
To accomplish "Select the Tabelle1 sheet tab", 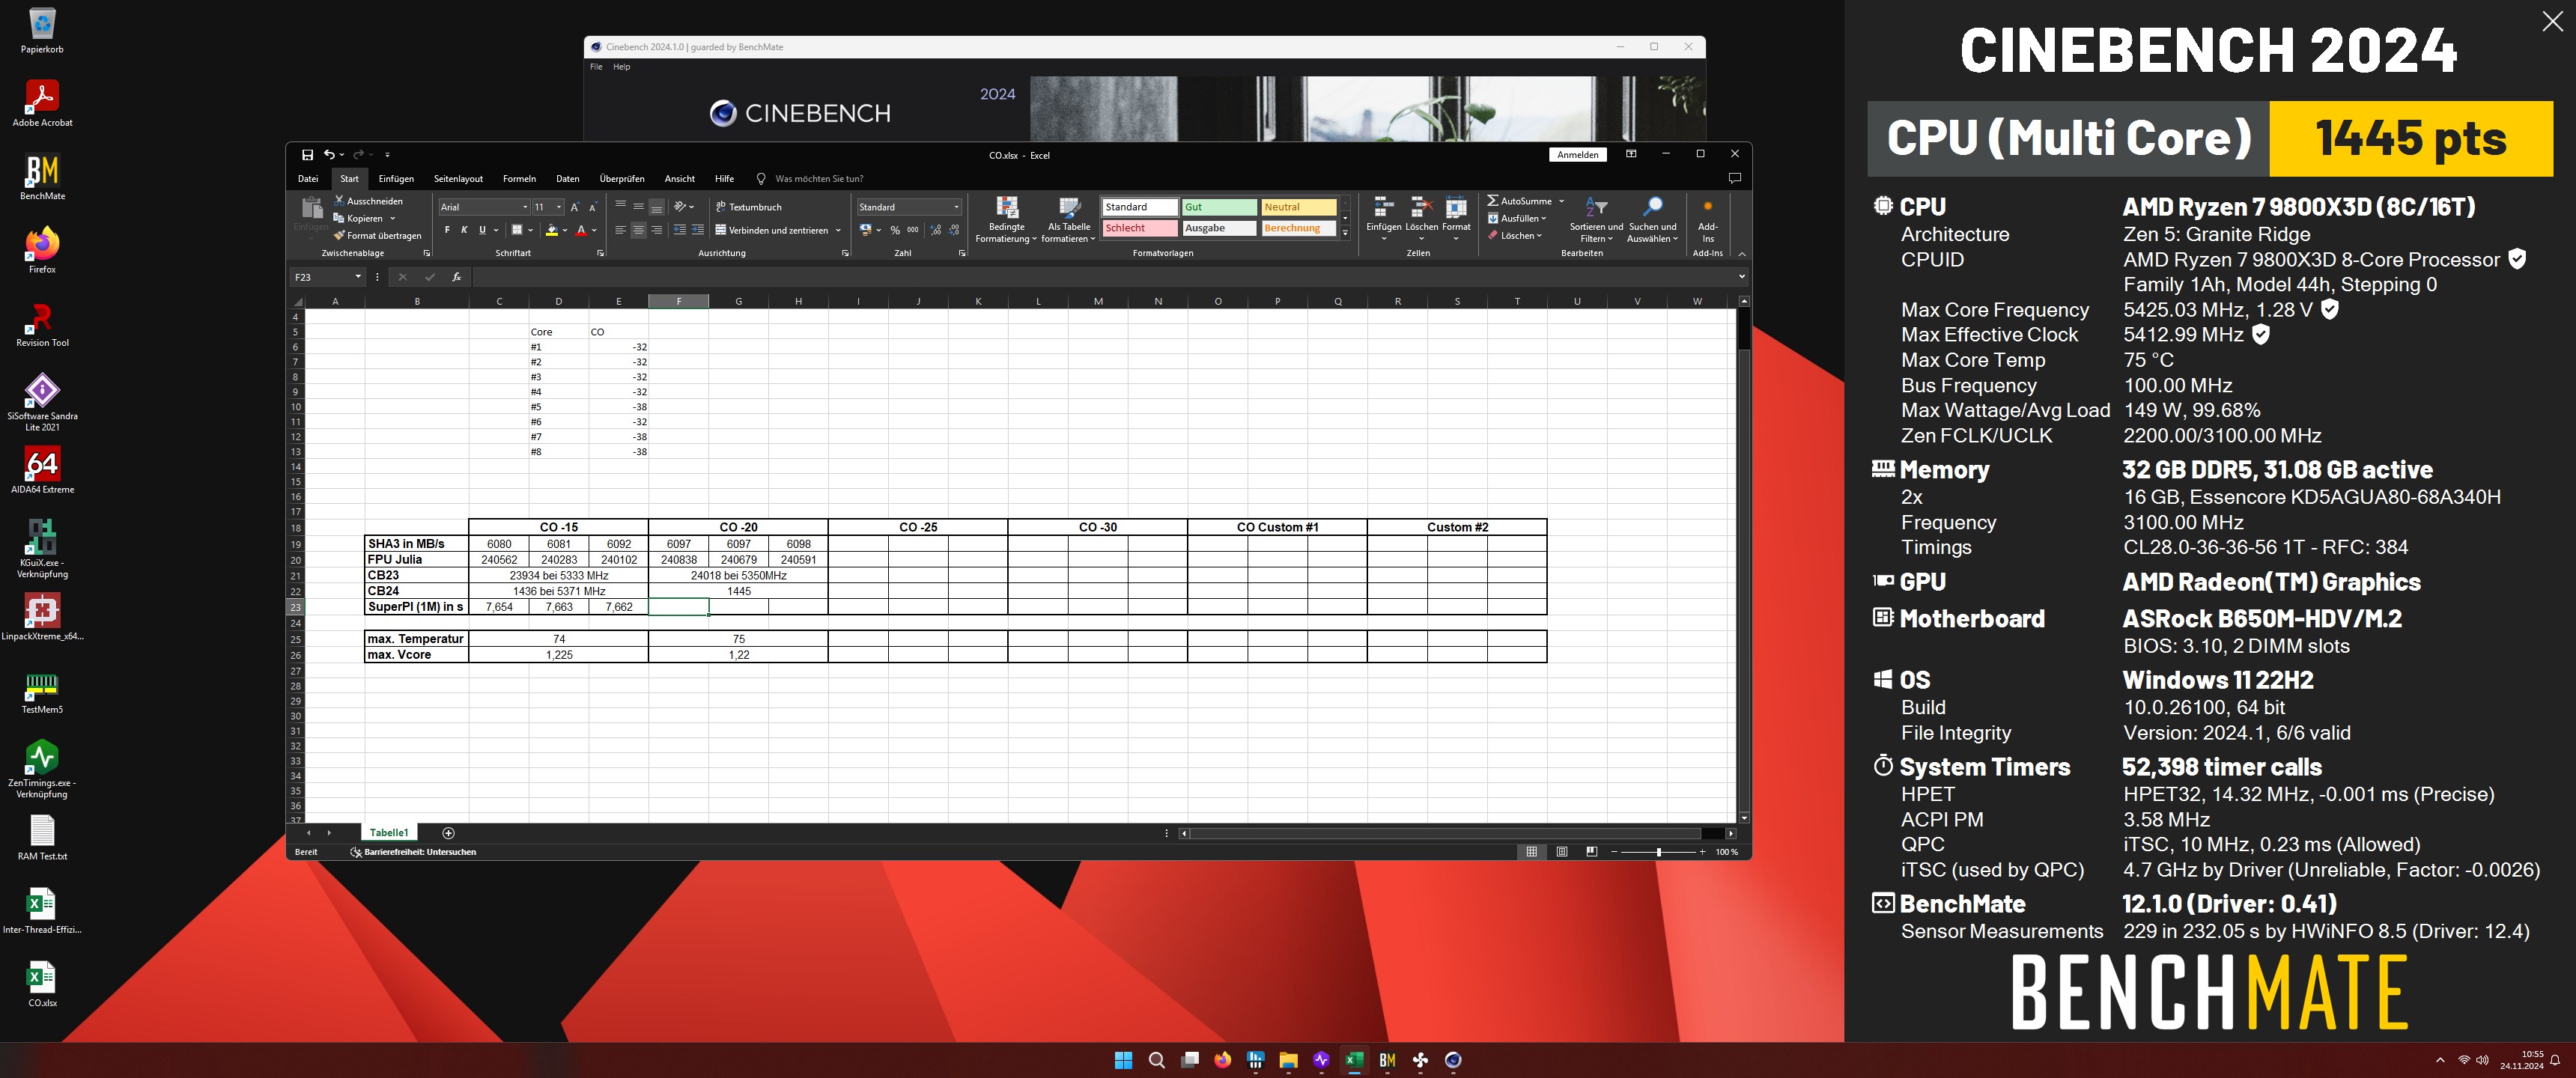I will pyautogui.click(x=389, y=832).
